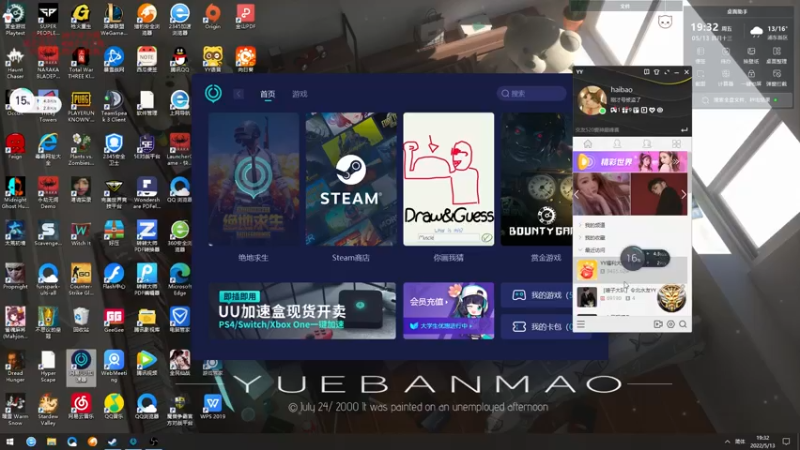Open YY friends tab with single-person icon
This screenshot has width=800, height=450.
click(617, 144)
